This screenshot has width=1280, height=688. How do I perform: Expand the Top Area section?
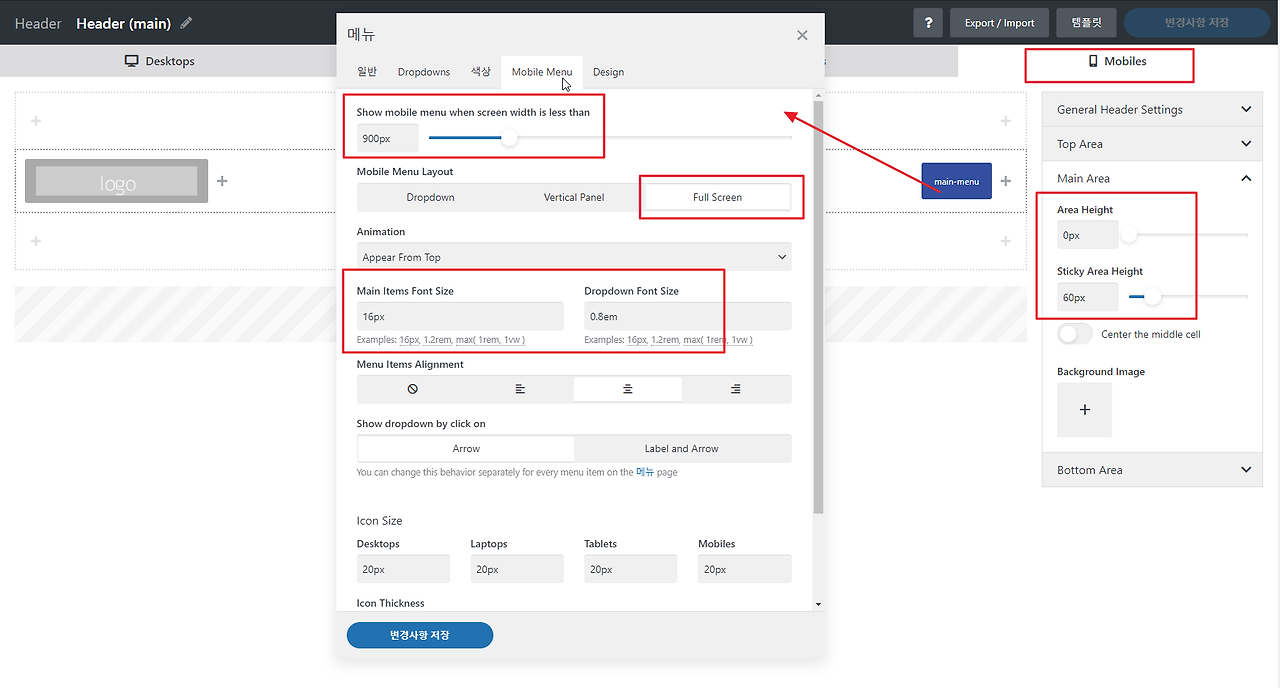1152,144
